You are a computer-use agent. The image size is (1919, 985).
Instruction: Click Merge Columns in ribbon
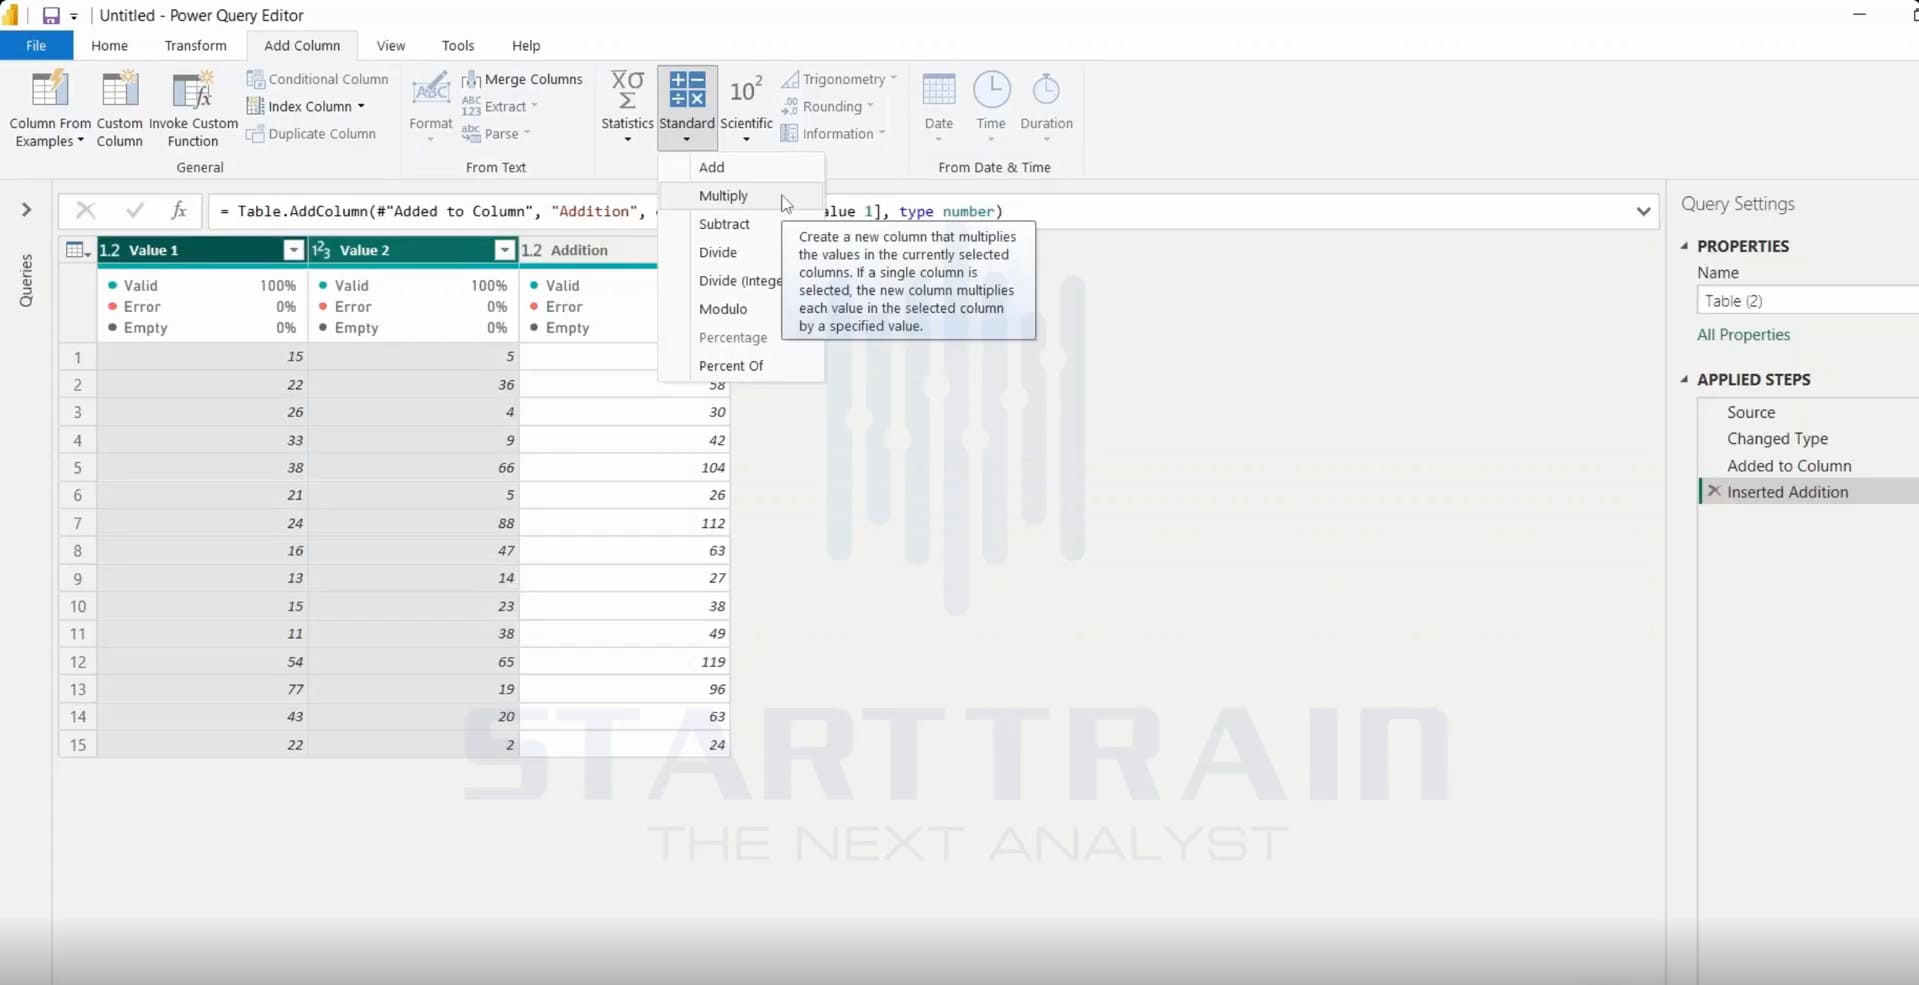[522, 79]
